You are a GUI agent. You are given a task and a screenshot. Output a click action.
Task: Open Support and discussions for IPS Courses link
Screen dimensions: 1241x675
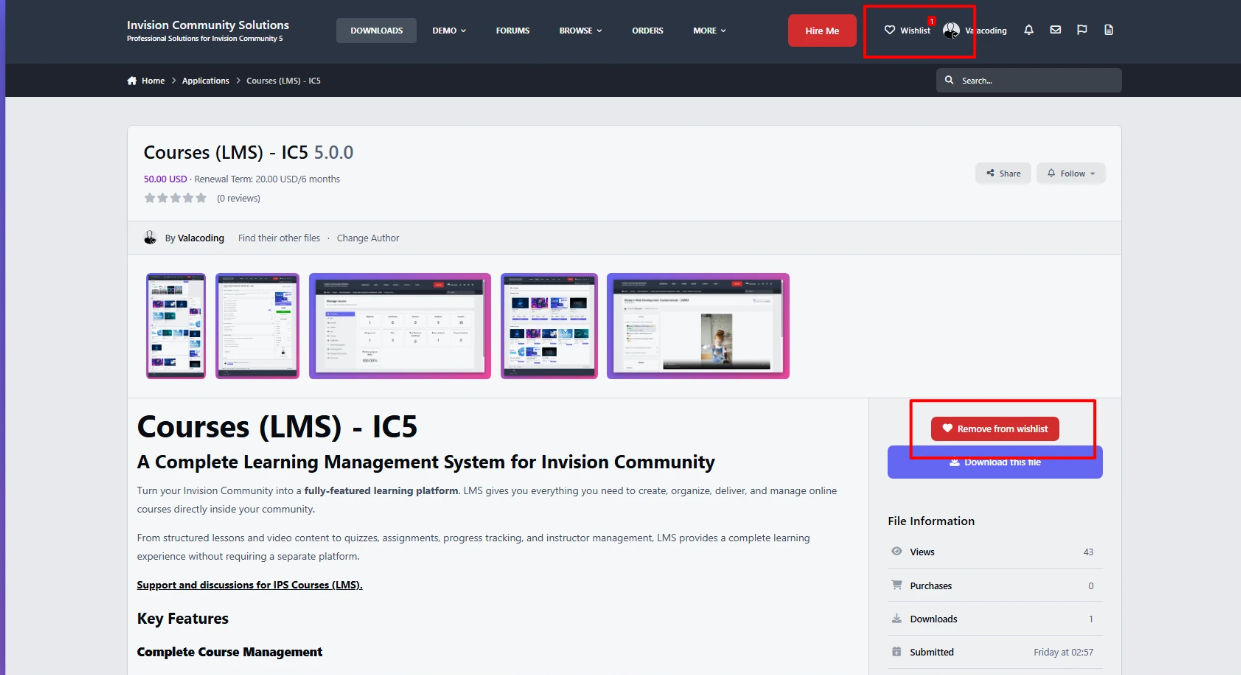pos(250,585)
